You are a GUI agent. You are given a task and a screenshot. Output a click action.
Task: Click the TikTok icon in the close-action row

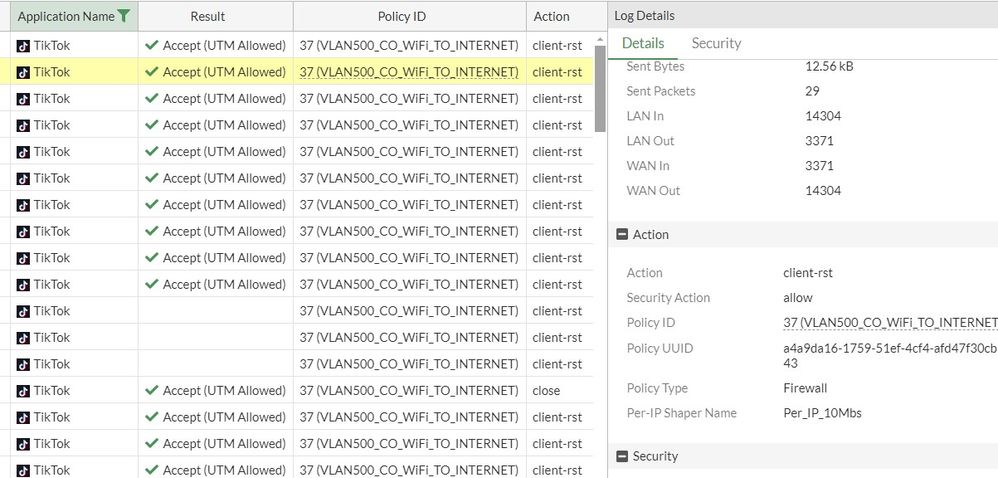pyautogui.click(x=24, y=391)
